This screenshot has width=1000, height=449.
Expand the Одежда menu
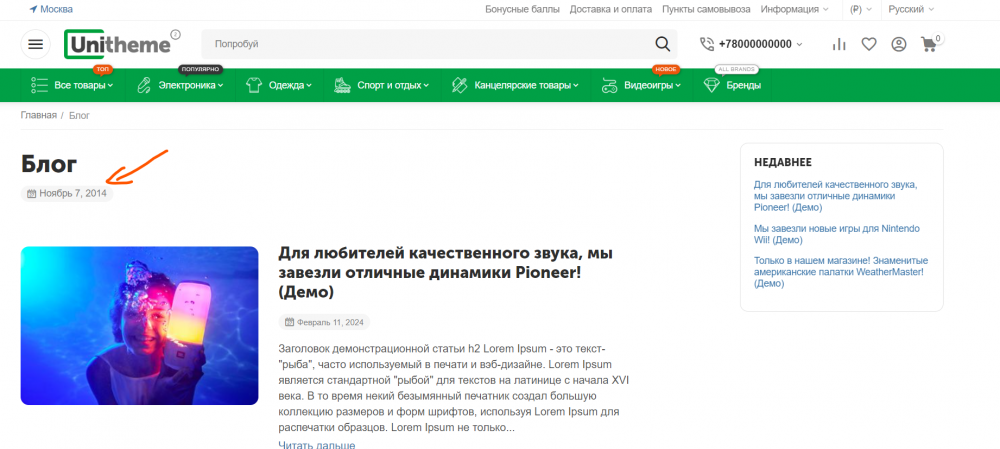tap(290, 85)
